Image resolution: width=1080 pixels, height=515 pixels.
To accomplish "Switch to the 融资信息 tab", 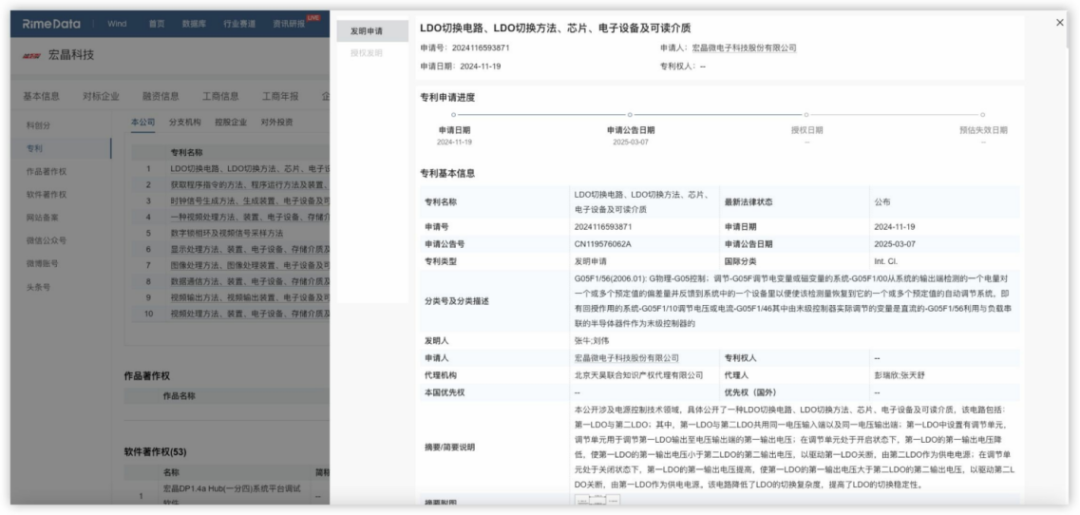I will [160, 96].
